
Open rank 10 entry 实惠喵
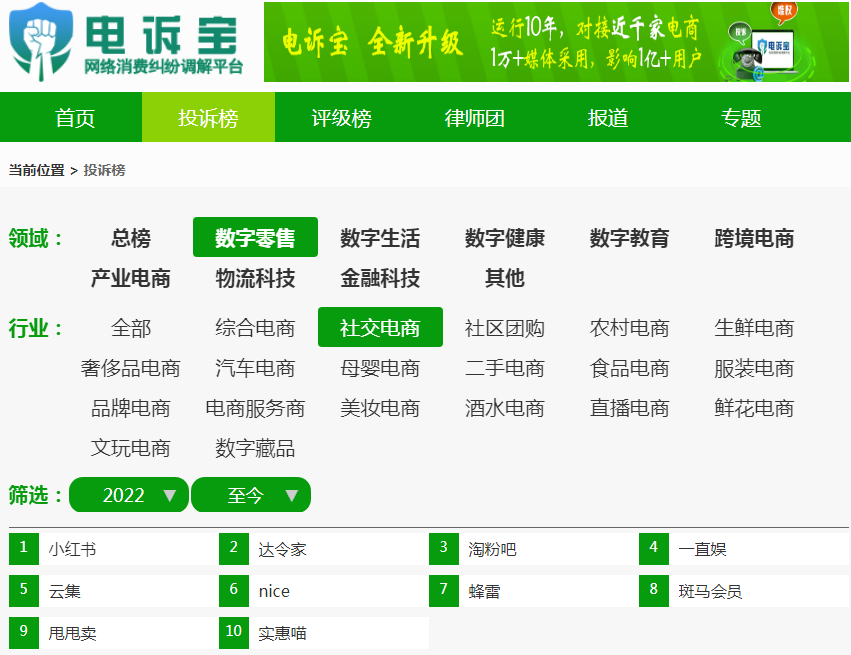[x=323, y=633]
